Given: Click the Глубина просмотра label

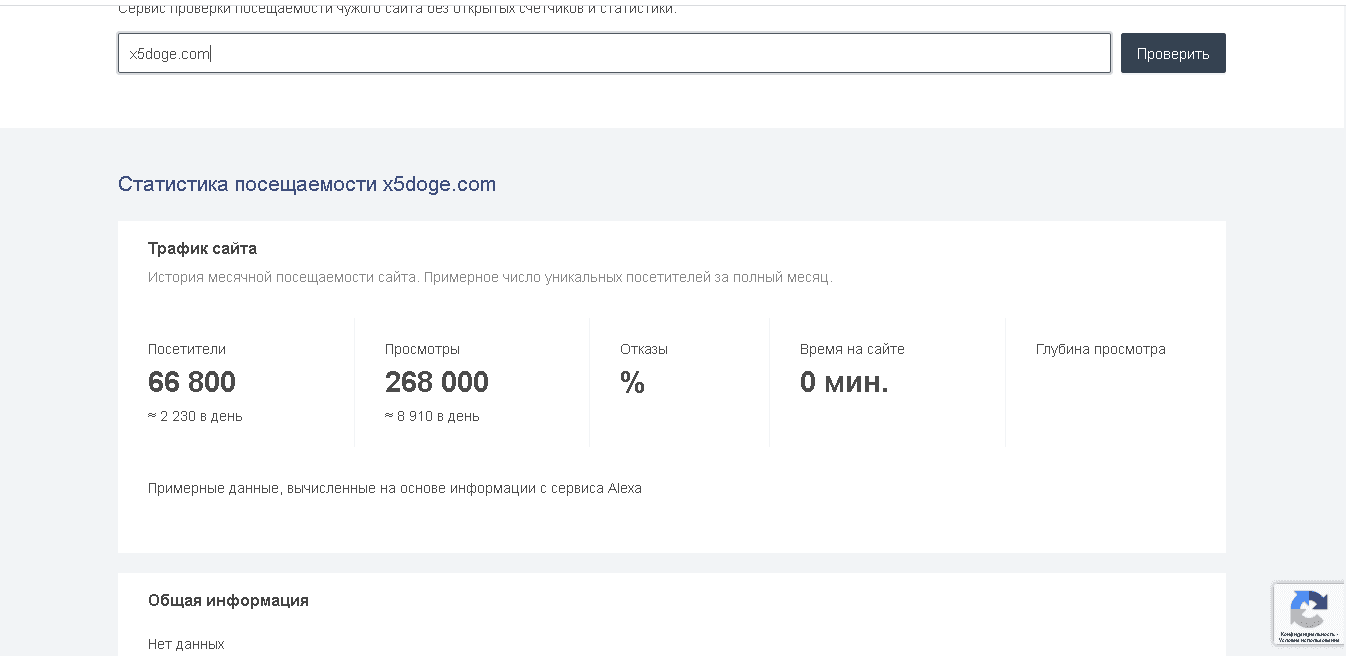Looking at the screenshot, I should pyautogui.click(x=1100, y=349).
